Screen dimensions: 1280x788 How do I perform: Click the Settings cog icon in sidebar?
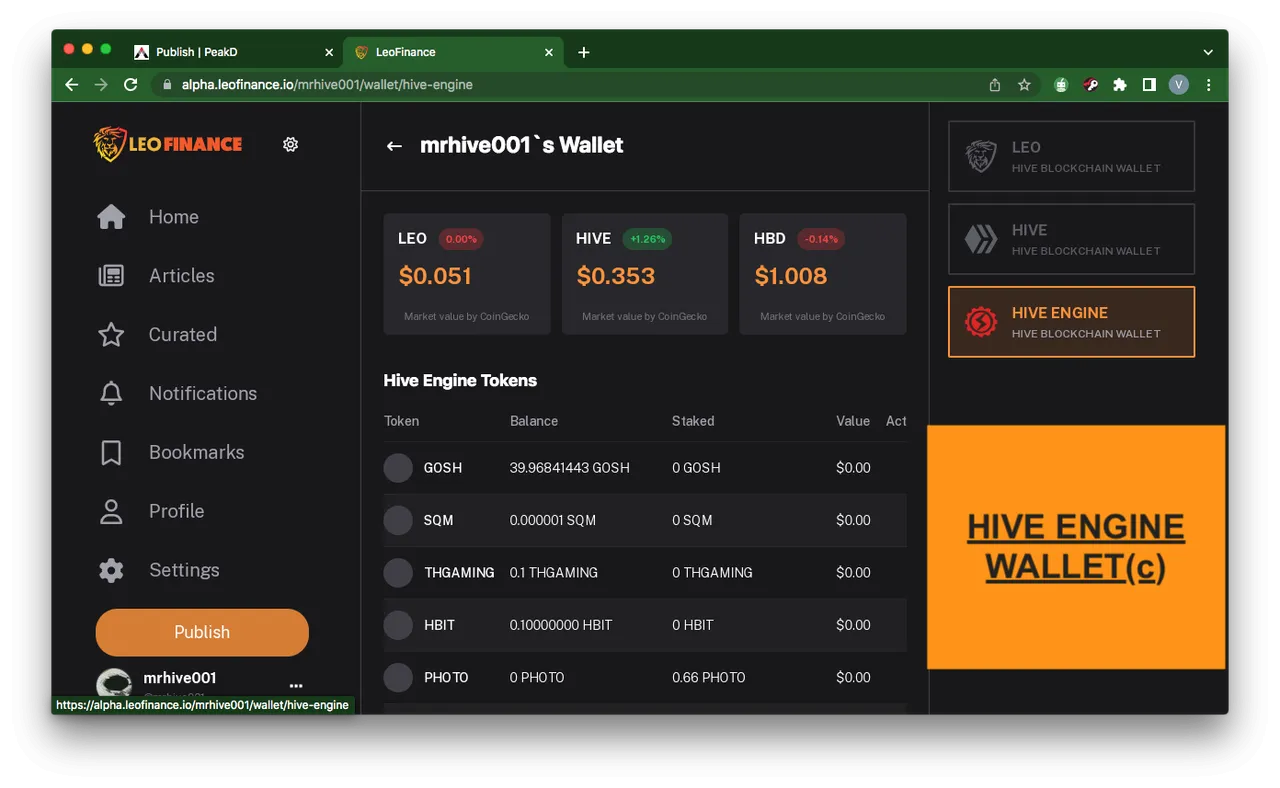pyautogui.click(x=111, y=570)
